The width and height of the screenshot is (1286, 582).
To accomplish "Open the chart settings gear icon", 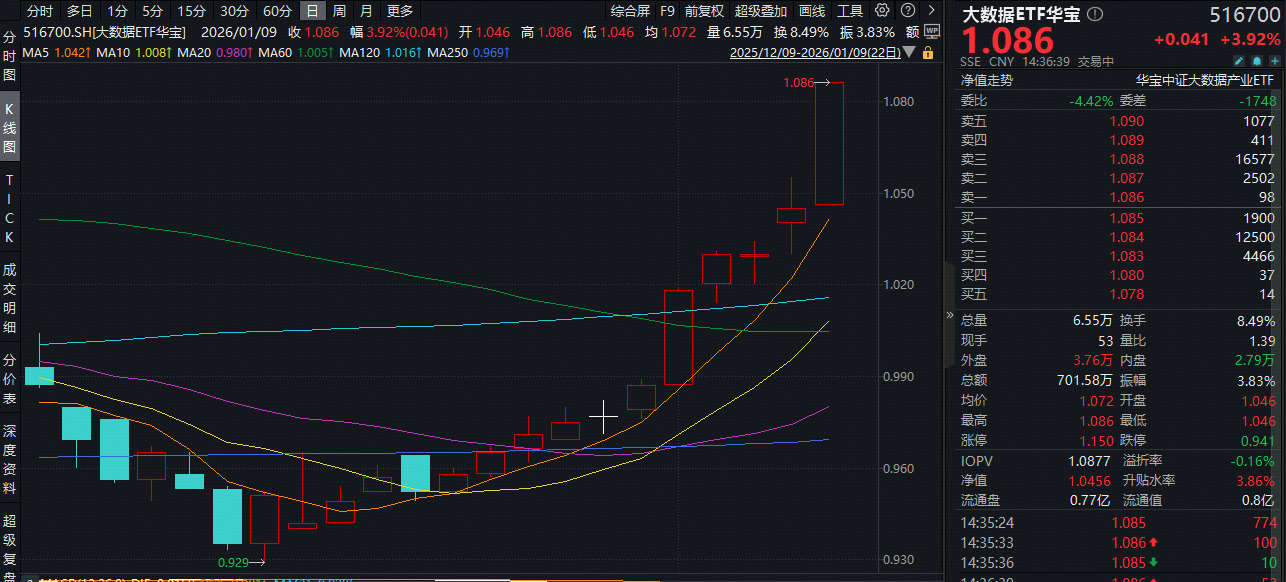I will click(881, 11).
